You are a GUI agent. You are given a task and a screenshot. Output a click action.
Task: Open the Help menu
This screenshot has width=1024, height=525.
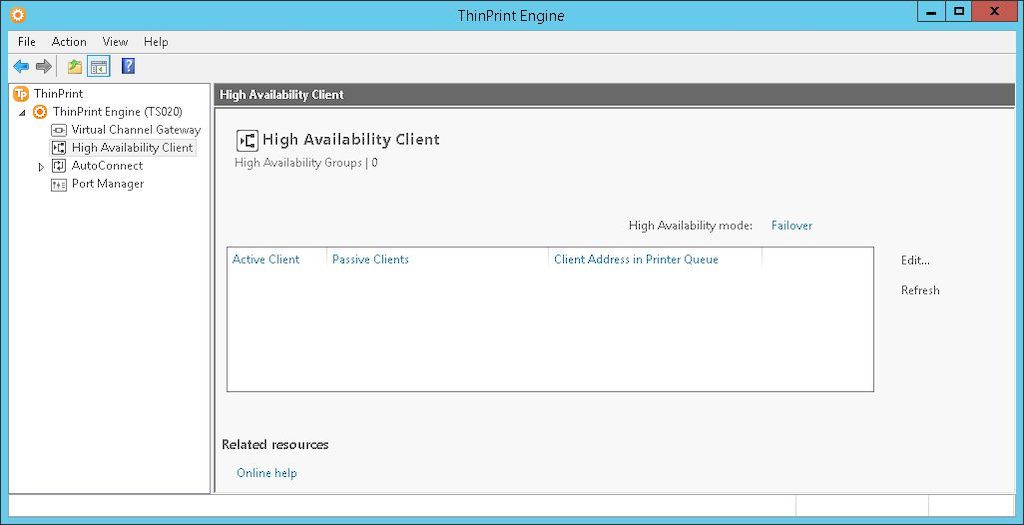click(x=156, y=42)
